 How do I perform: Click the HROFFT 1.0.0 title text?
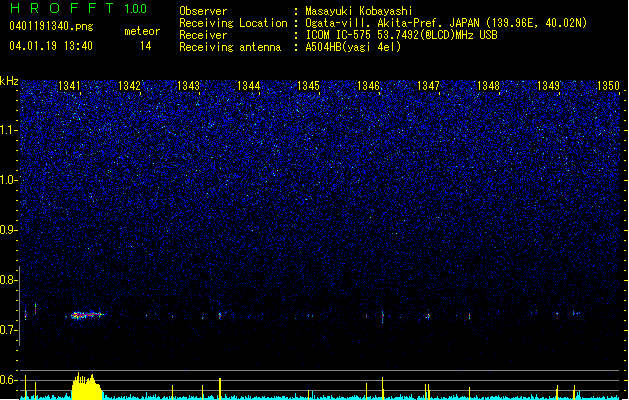[x=78, y=8]
